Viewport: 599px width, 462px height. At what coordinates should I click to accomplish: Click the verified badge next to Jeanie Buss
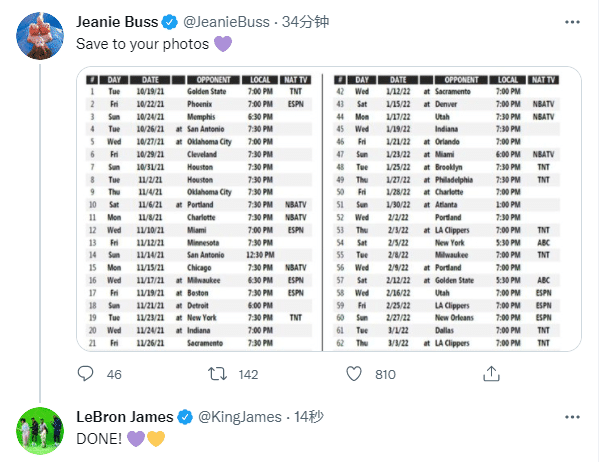click(170, 22)
